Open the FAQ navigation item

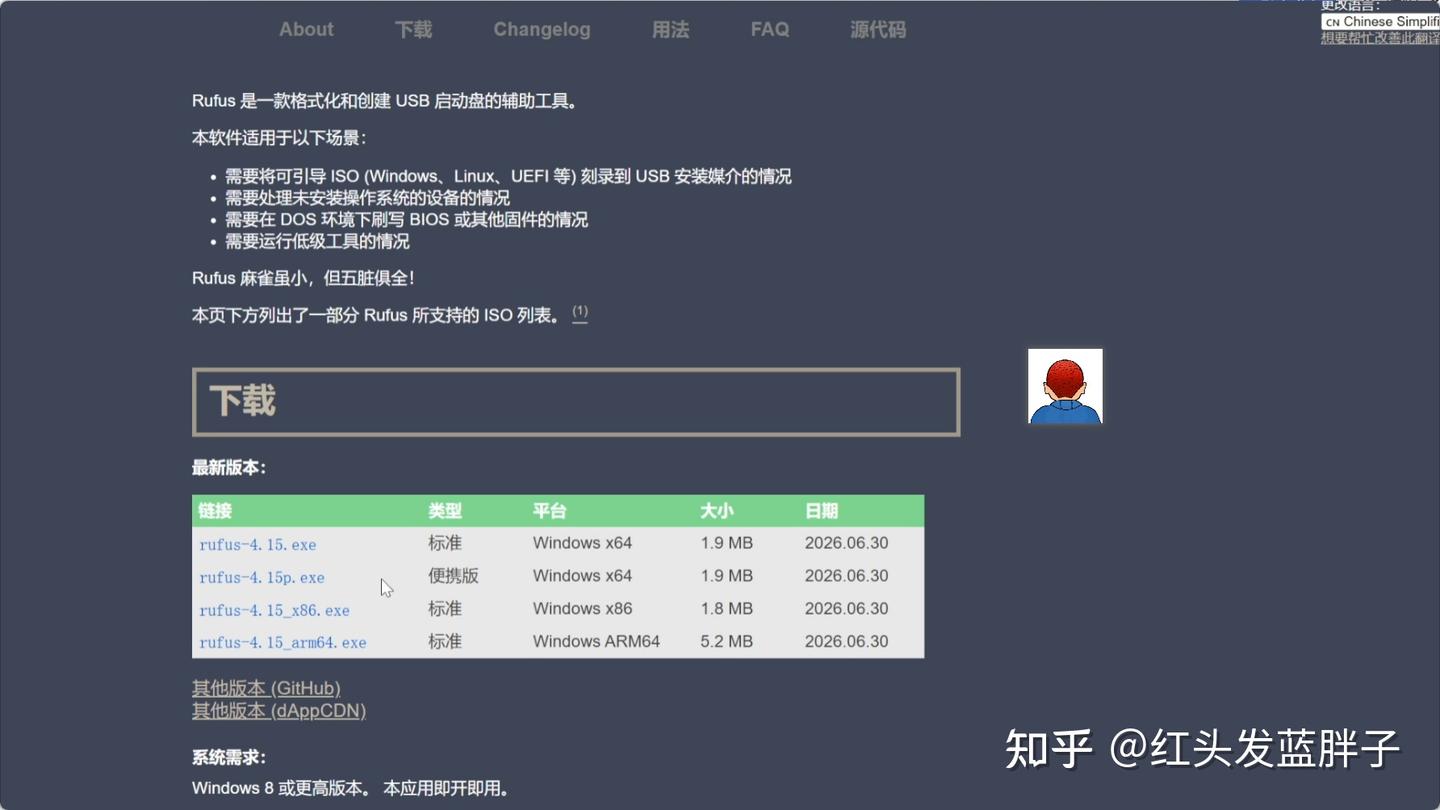(770, 30)
